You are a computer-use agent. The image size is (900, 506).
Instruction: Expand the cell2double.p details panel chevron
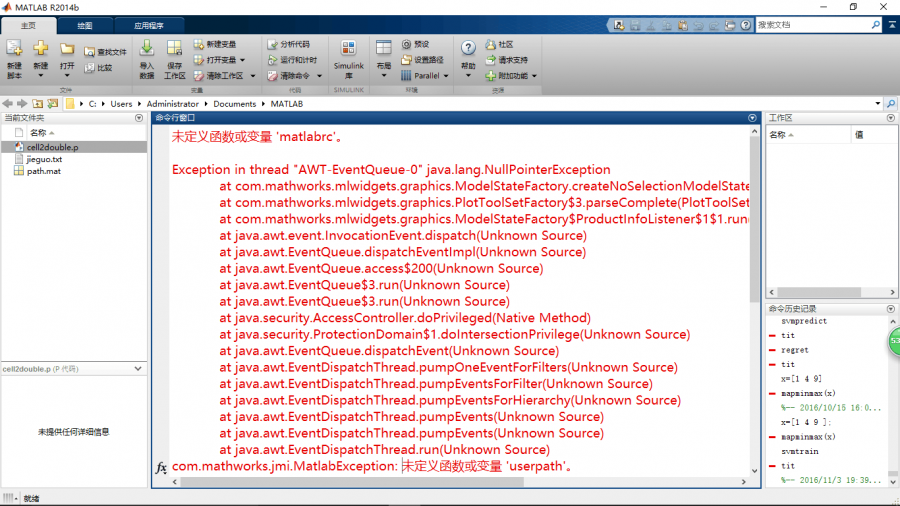(x=138, y=368)
